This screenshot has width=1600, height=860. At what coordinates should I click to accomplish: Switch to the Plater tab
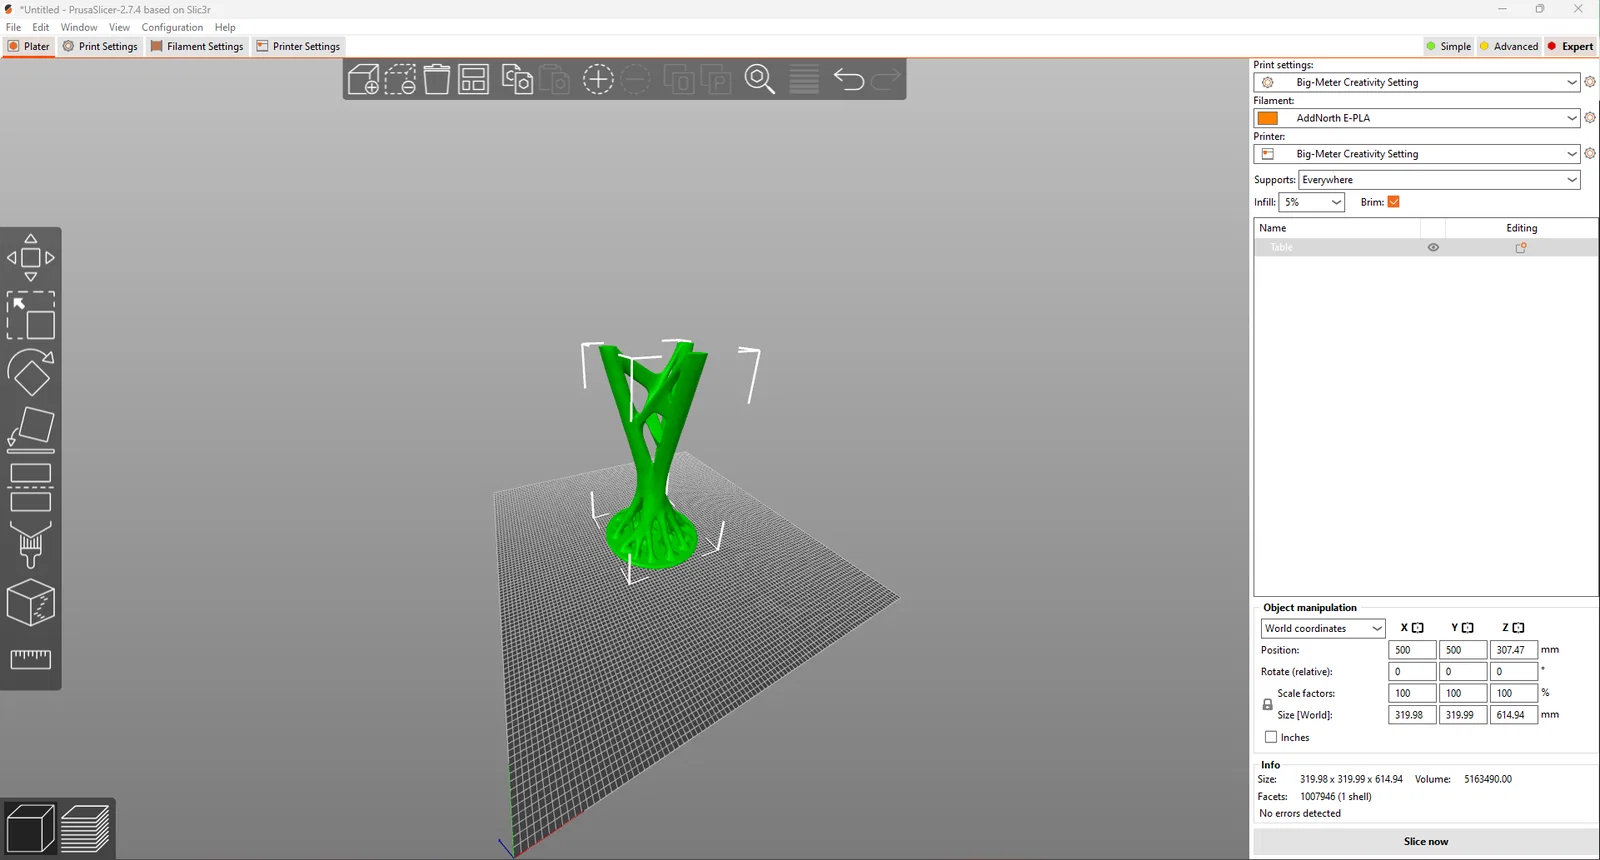tap(28, 46)
